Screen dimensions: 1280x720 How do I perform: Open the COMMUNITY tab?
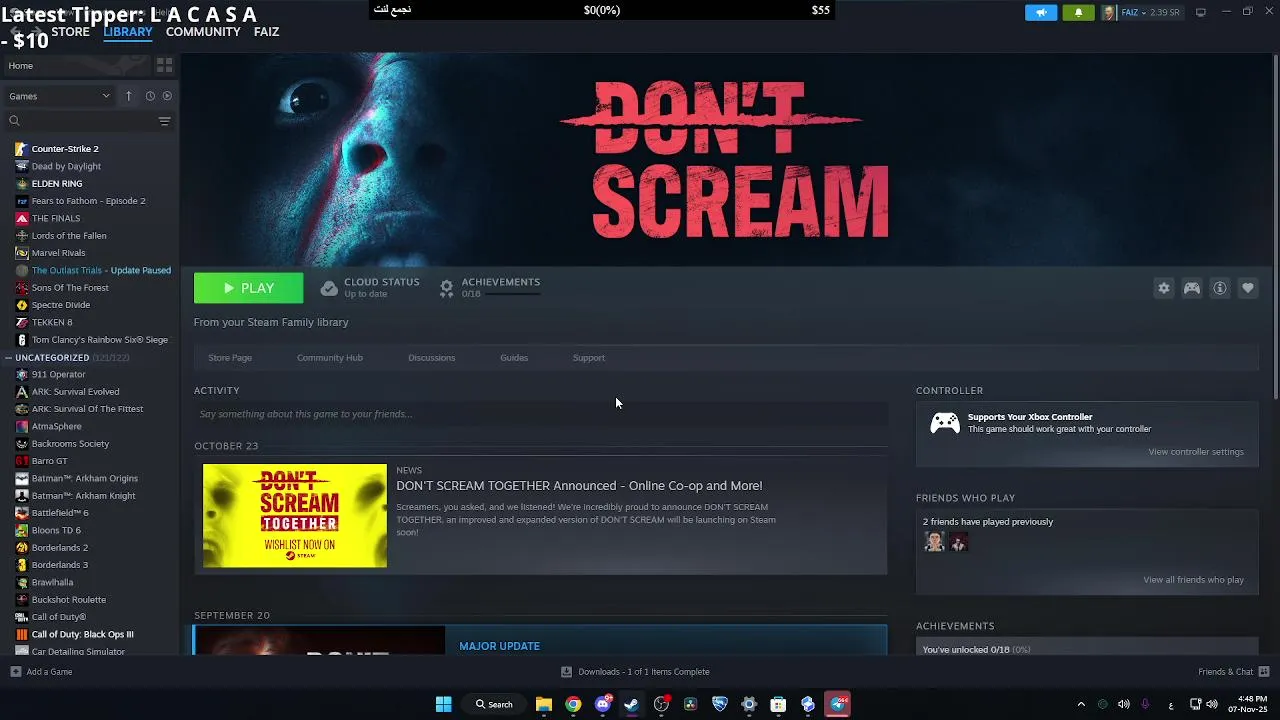point(203,32)
